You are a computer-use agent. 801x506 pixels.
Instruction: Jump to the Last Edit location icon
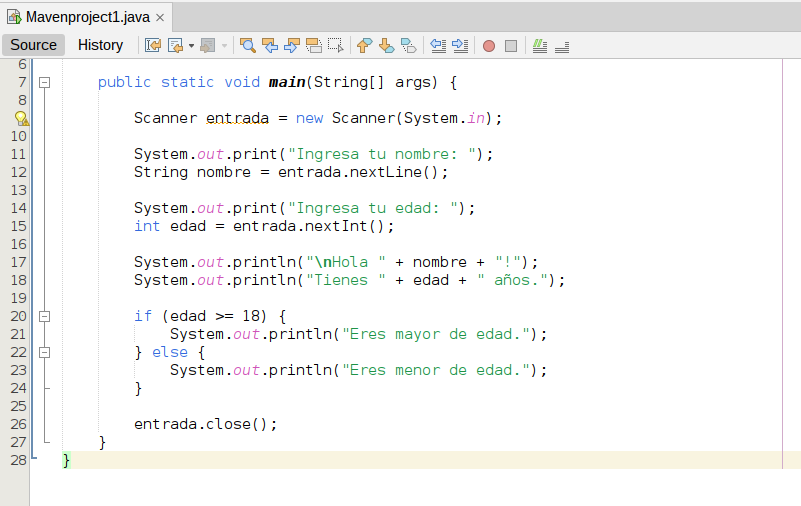[x=153, y=45]
